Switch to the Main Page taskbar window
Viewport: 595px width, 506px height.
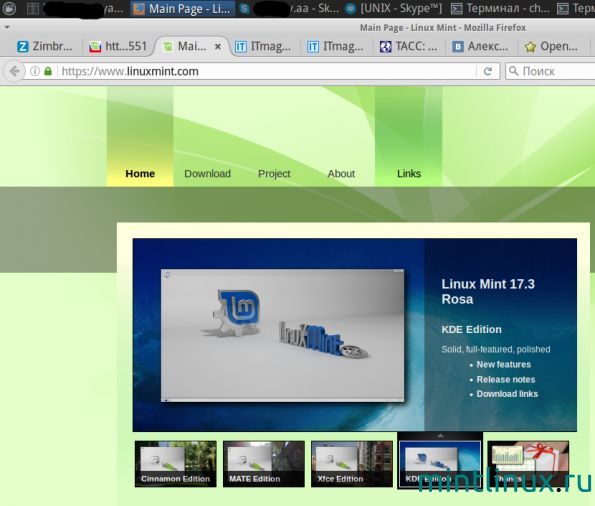tap(182, 8)
